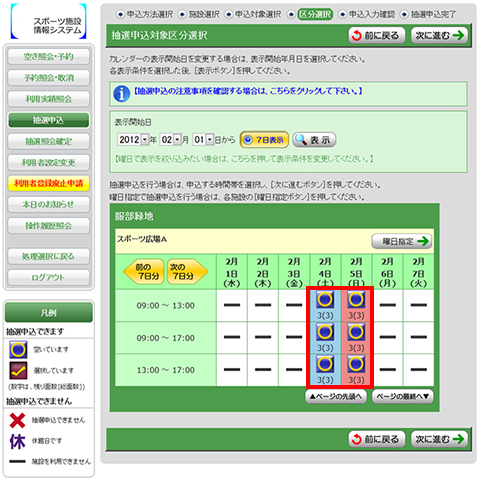Screen dimensions: 480x480
Task: Select 抽選照会確定 from the sidebar menu
Action: (x=49, y=141)
